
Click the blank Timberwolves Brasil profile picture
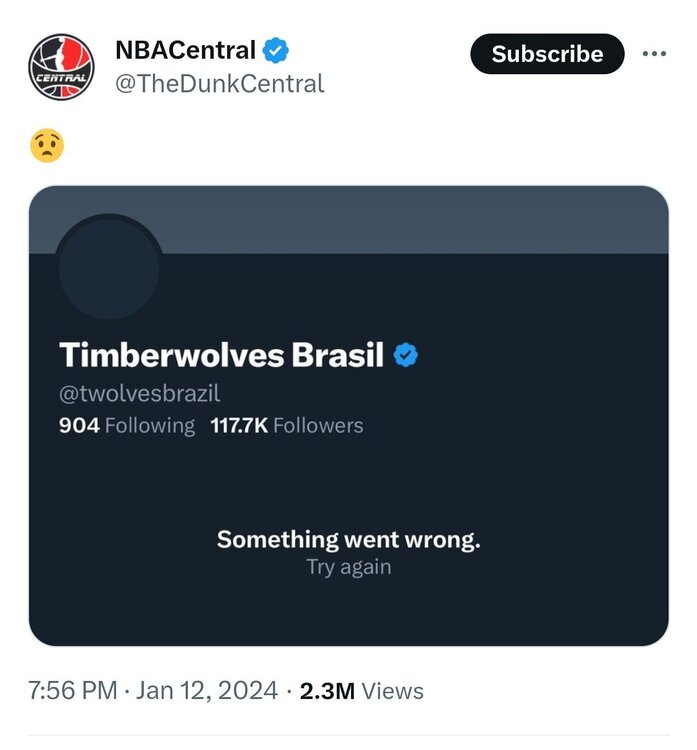109,269
